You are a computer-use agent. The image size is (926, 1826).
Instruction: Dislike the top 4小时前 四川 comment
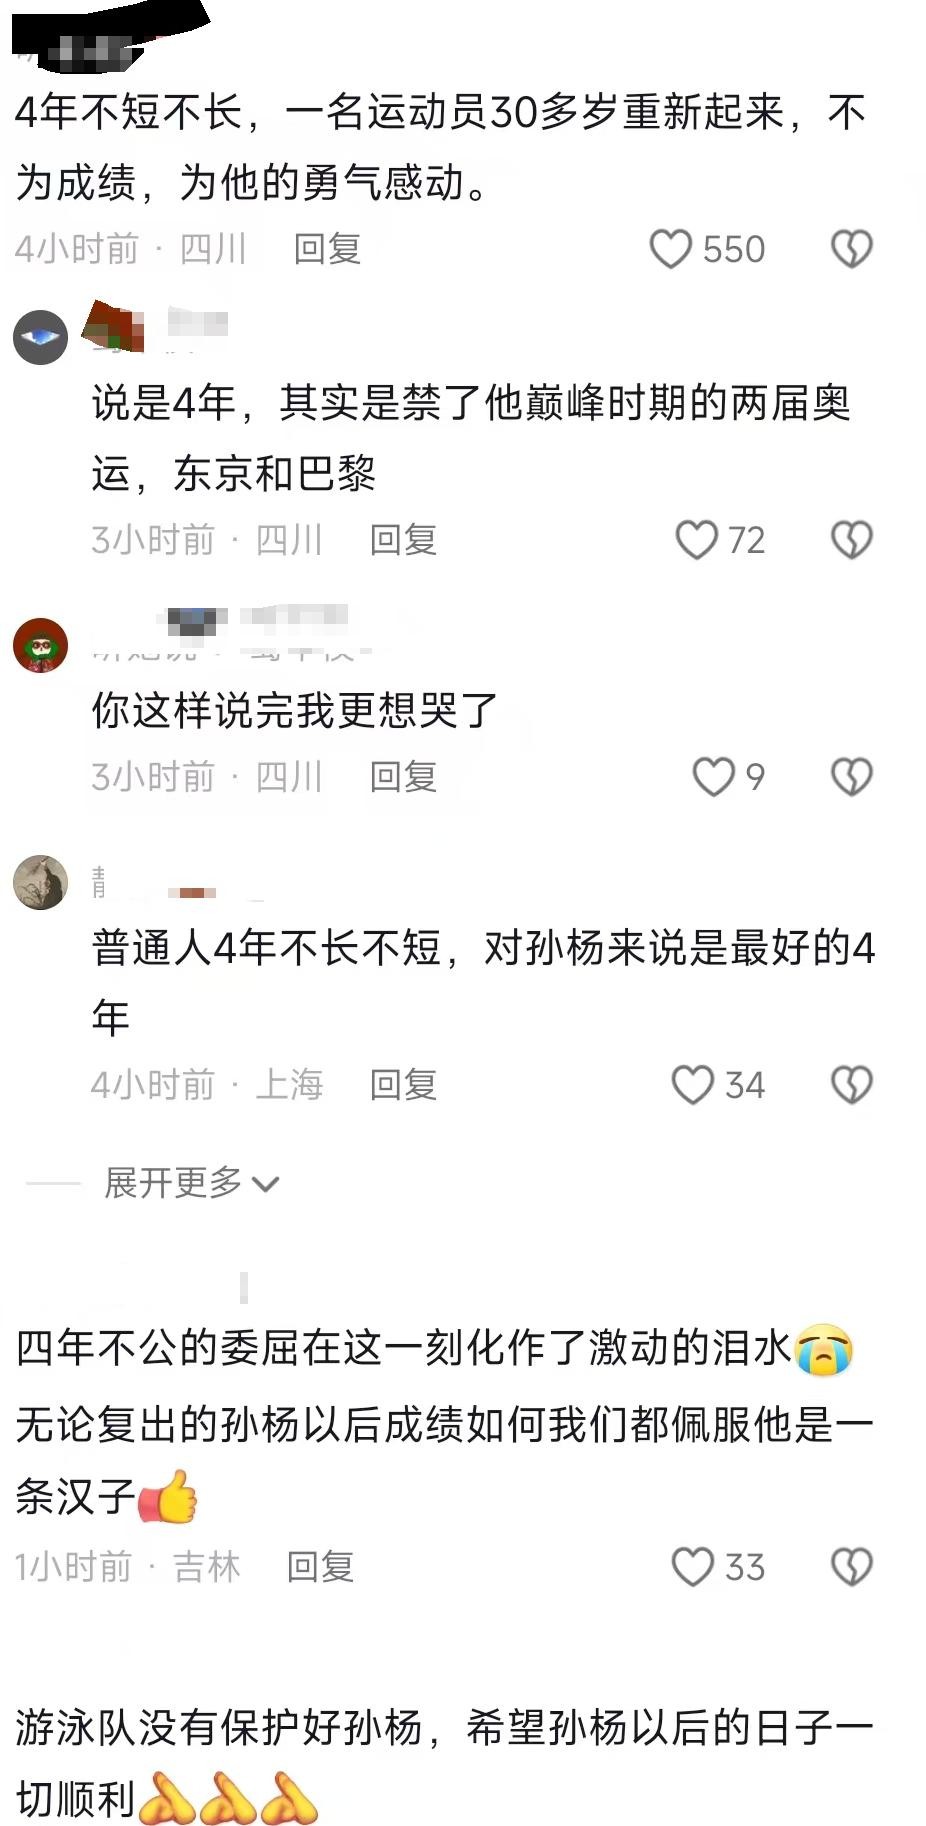point(852,249)
